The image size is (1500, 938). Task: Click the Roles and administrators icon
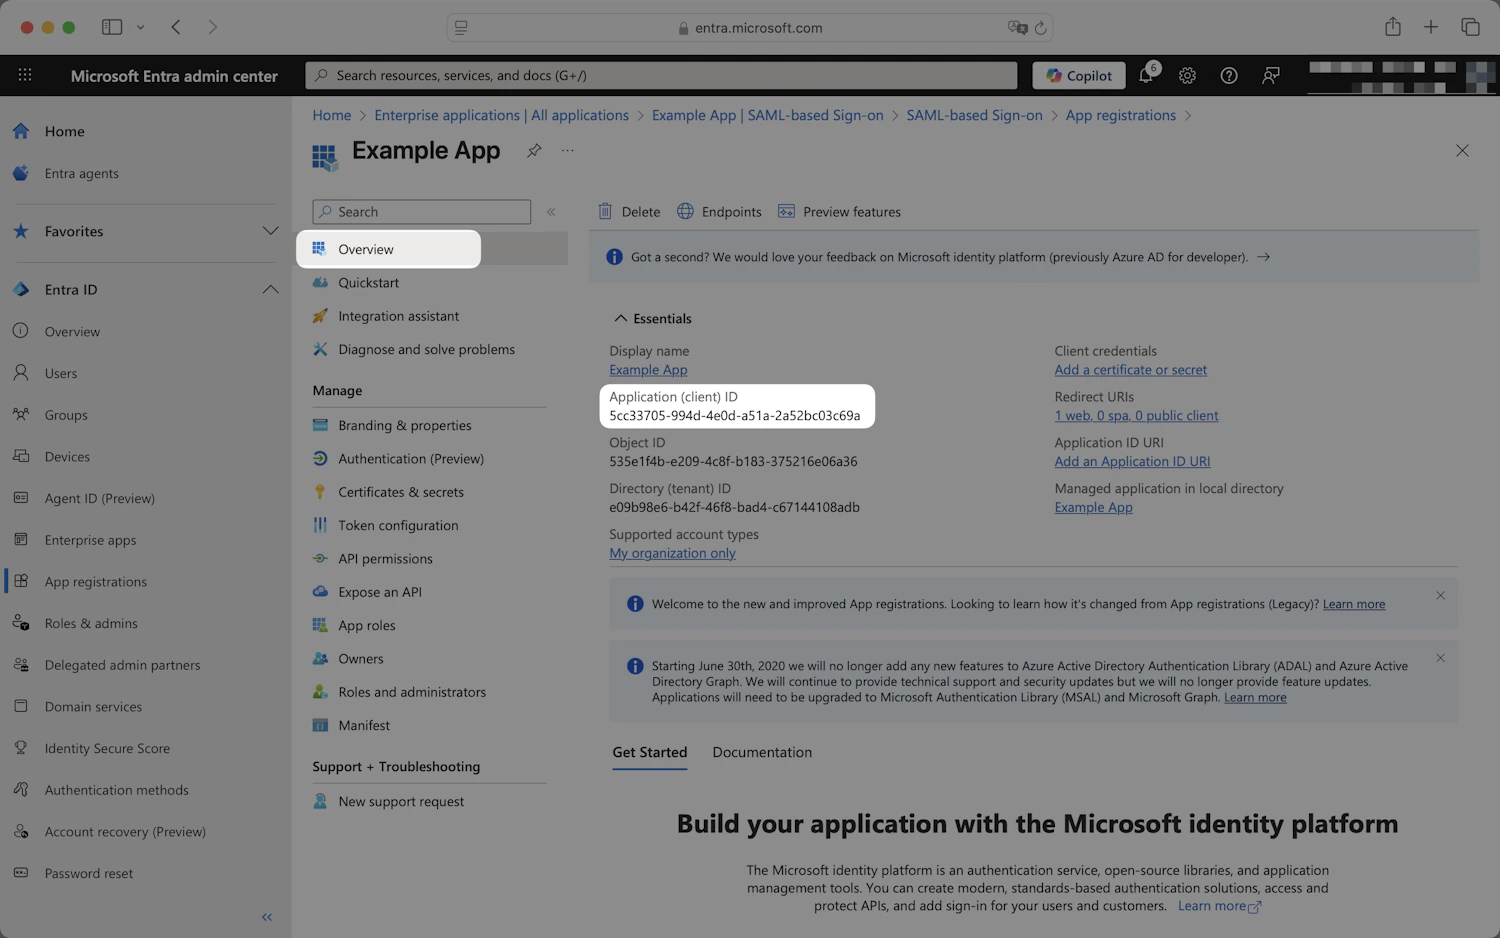click(x=320, y=692)
